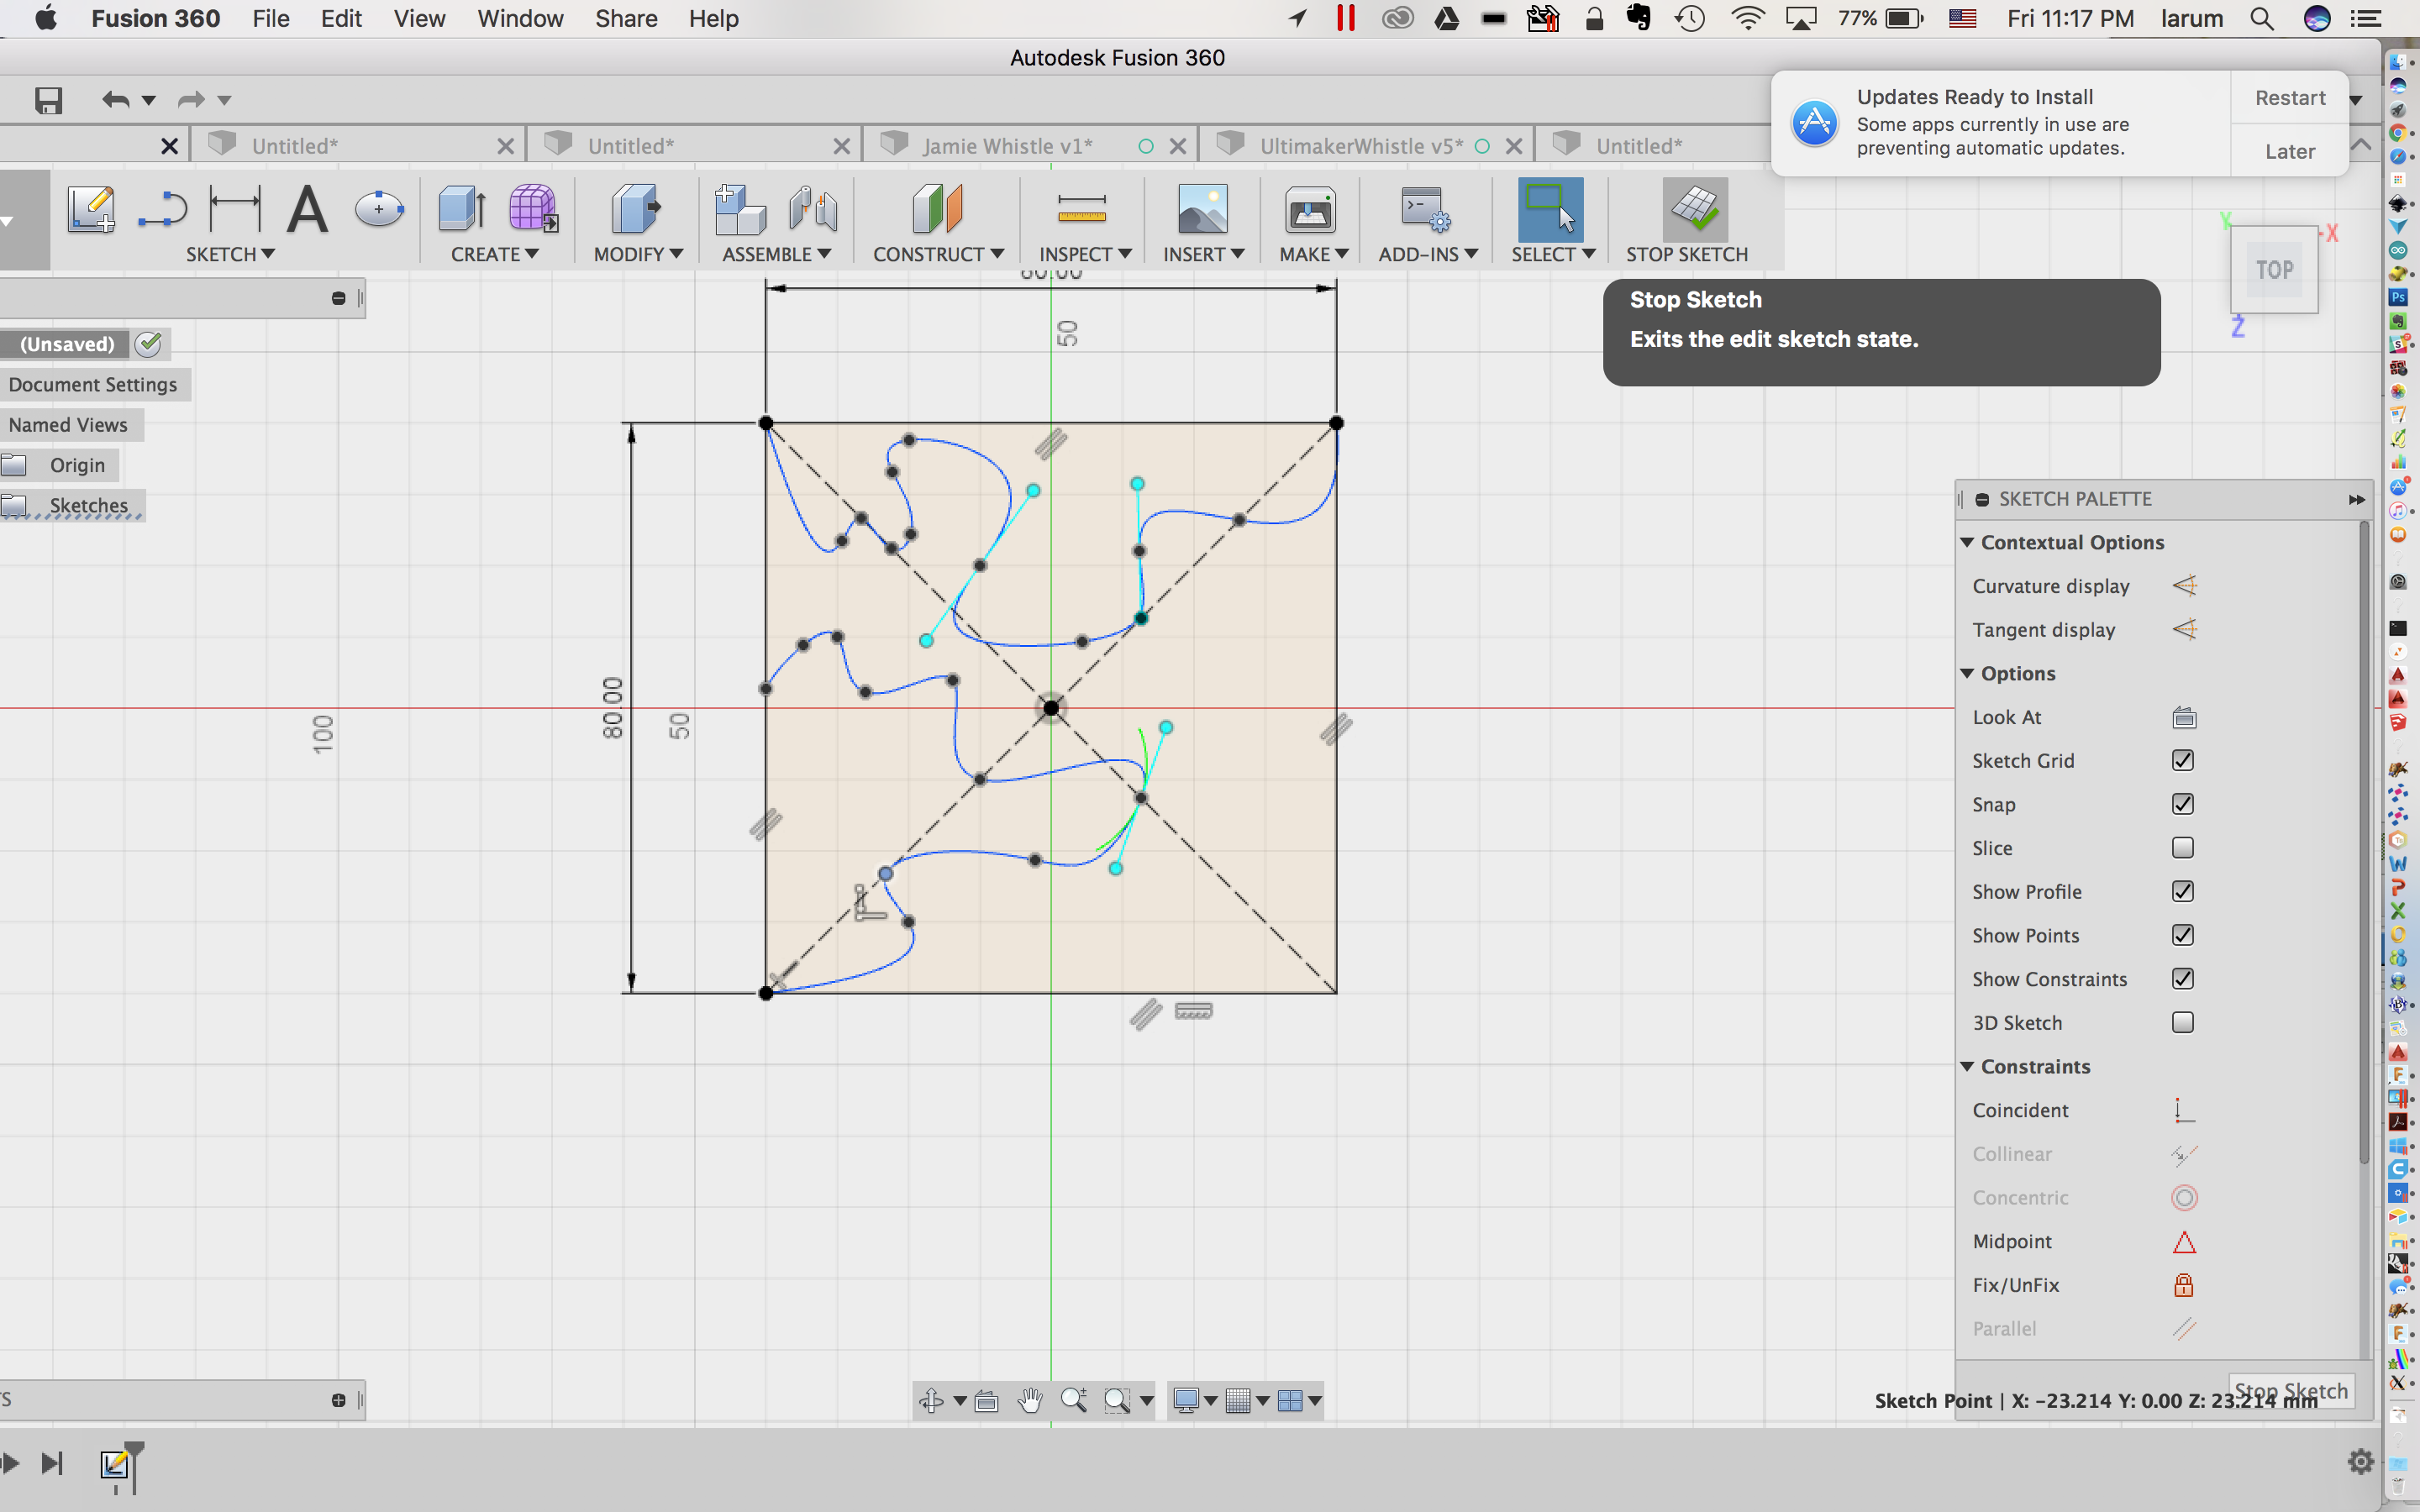Viewport: 2420px width, 1512px height.
Task: Click the 3D Print Make icon
Action: (x=1310, y=209)
